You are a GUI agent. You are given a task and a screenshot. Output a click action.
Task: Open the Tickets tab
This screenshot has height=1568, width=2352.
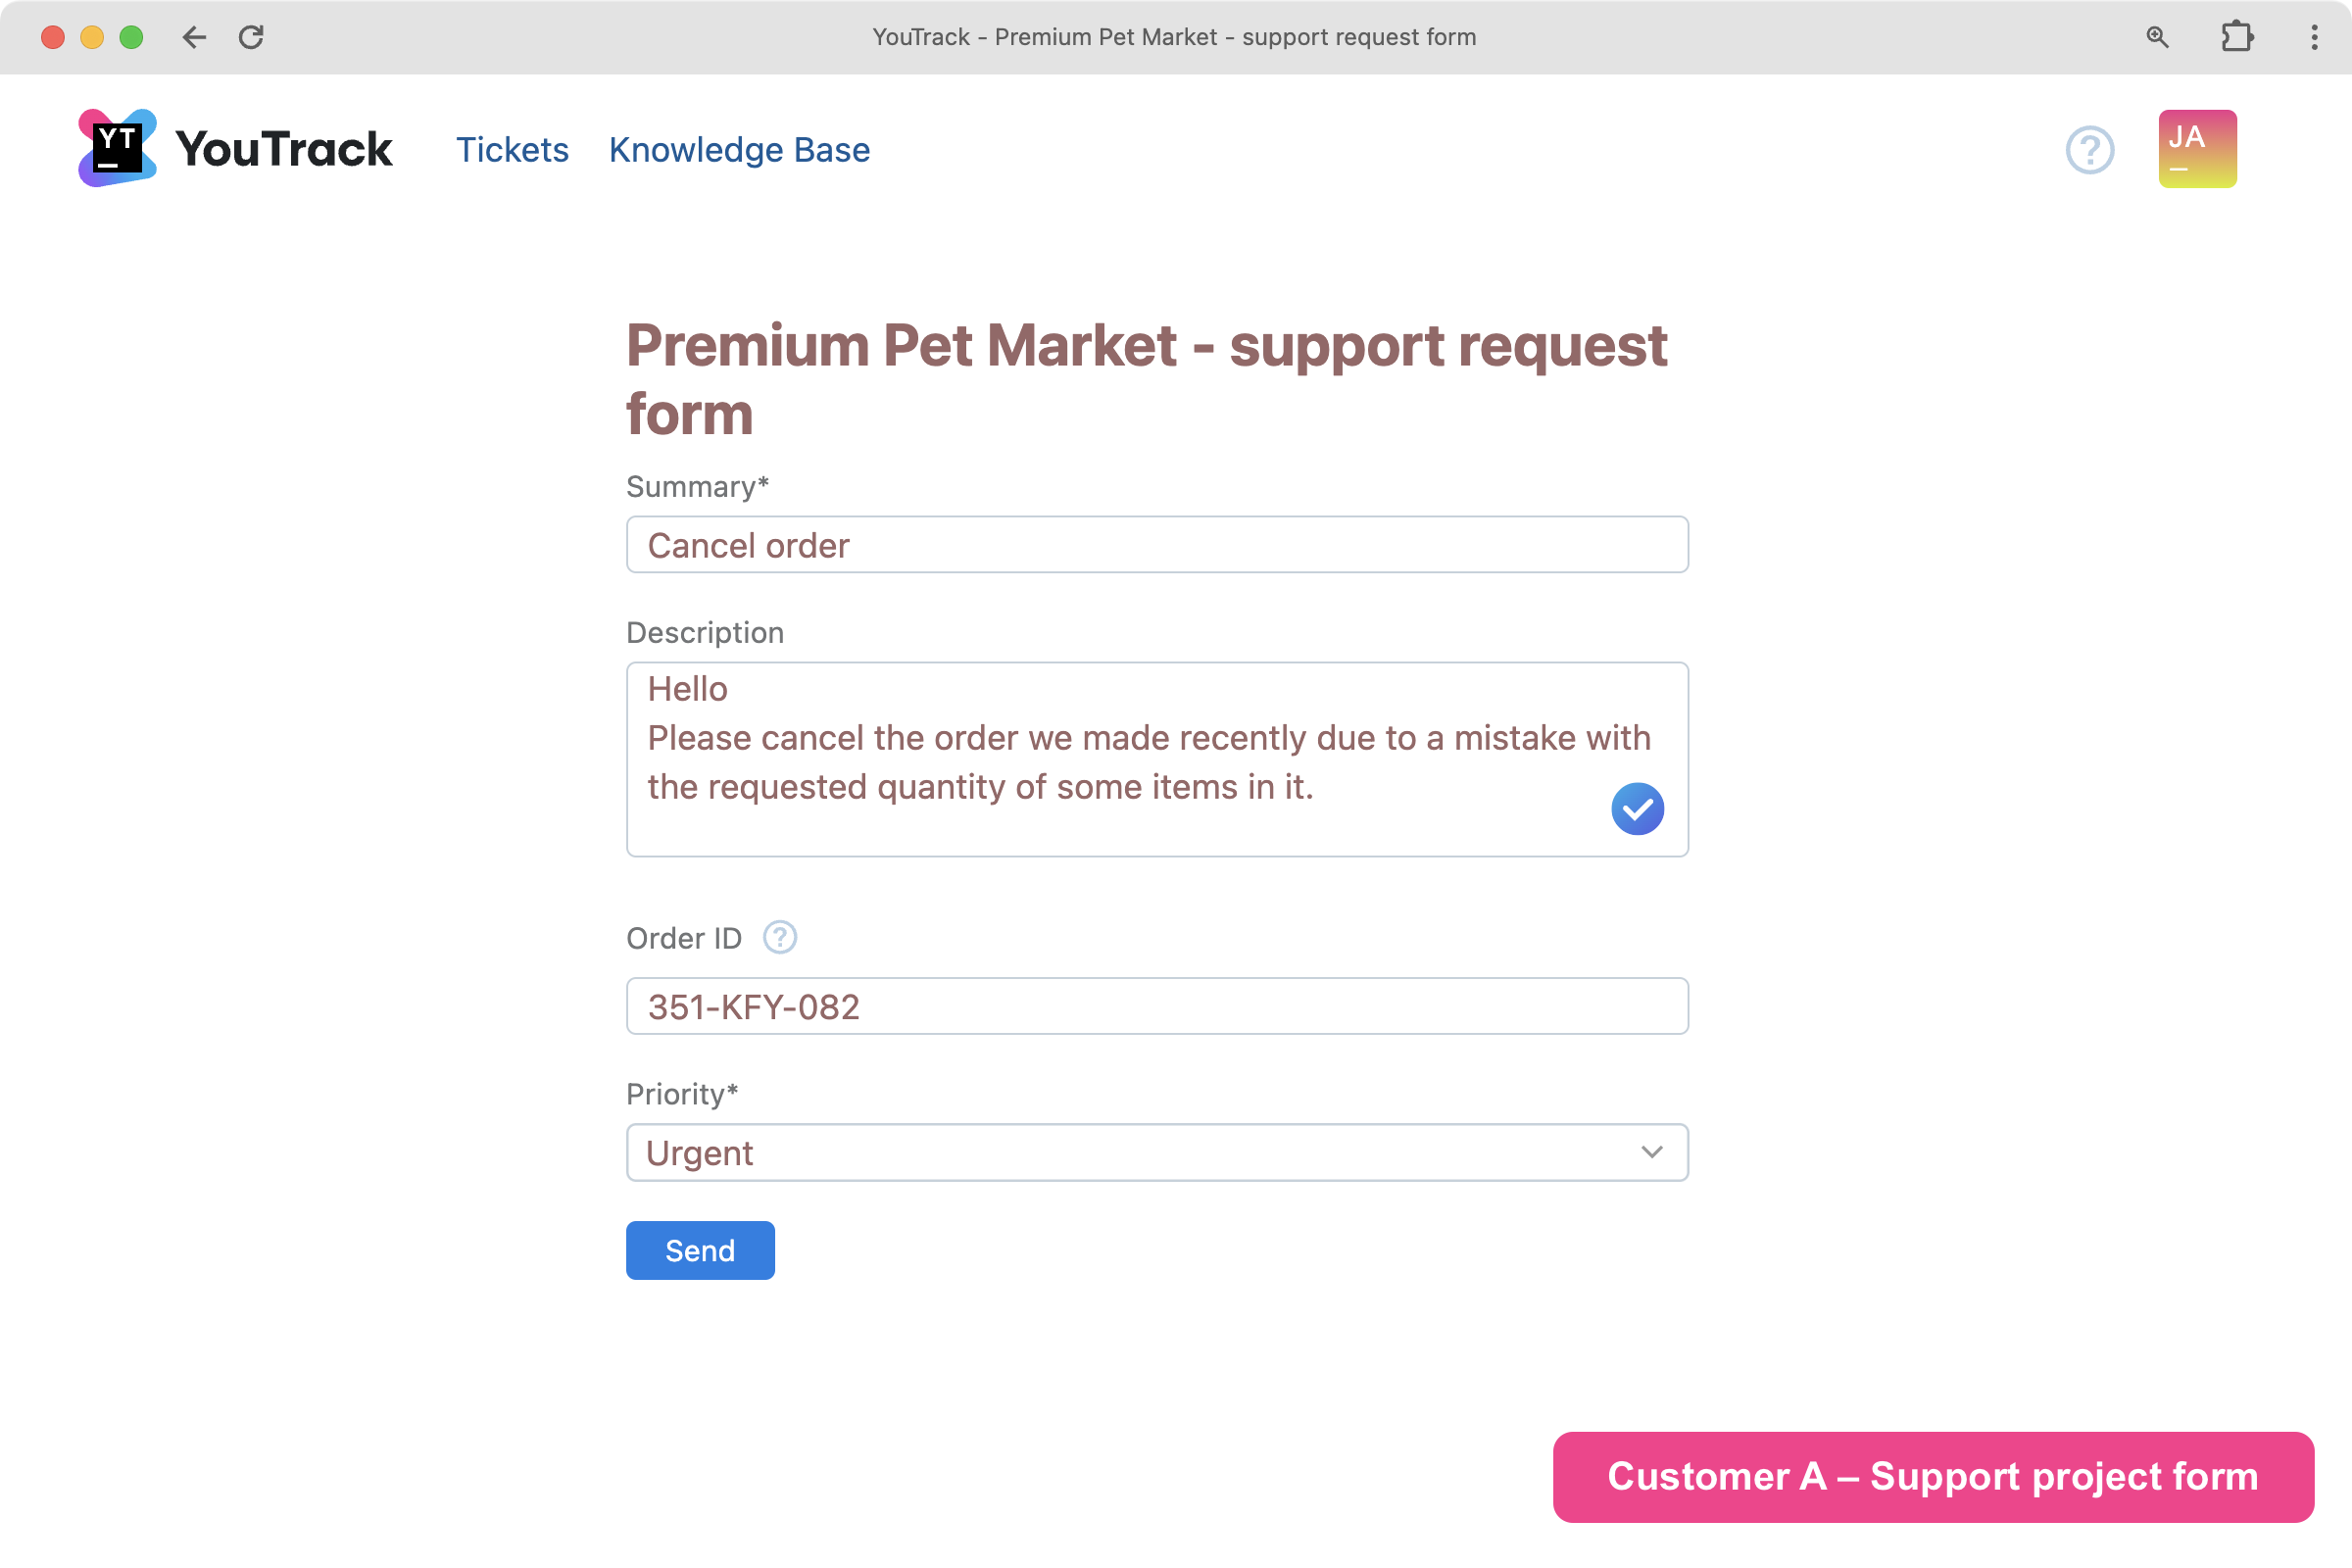coord(512,150)
